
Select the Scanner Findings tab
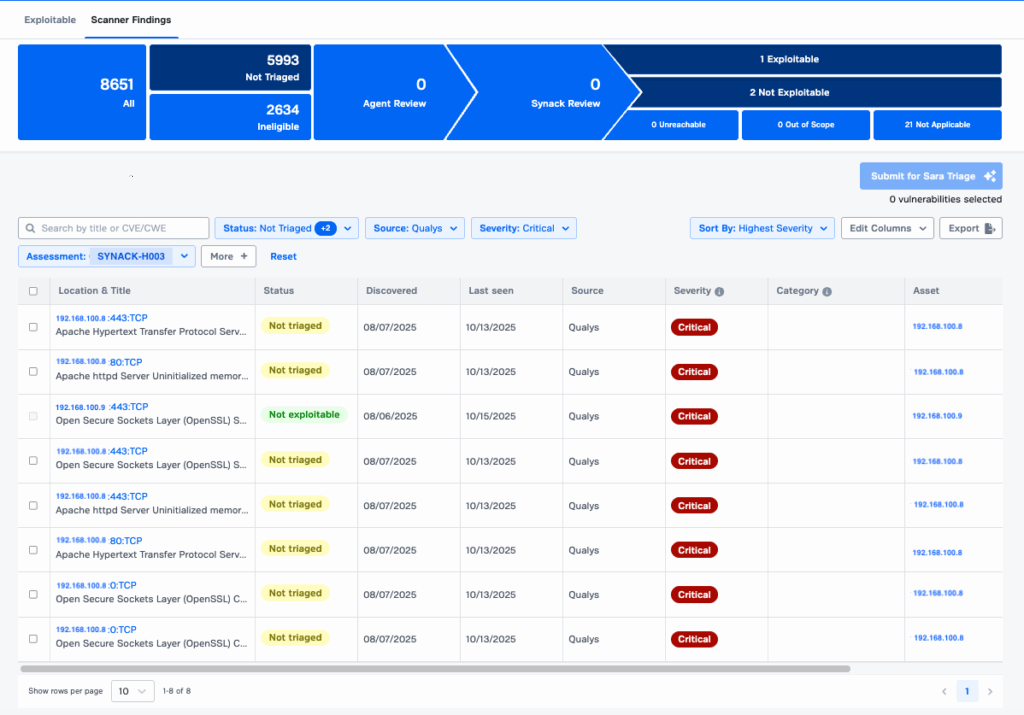point(131,20)
